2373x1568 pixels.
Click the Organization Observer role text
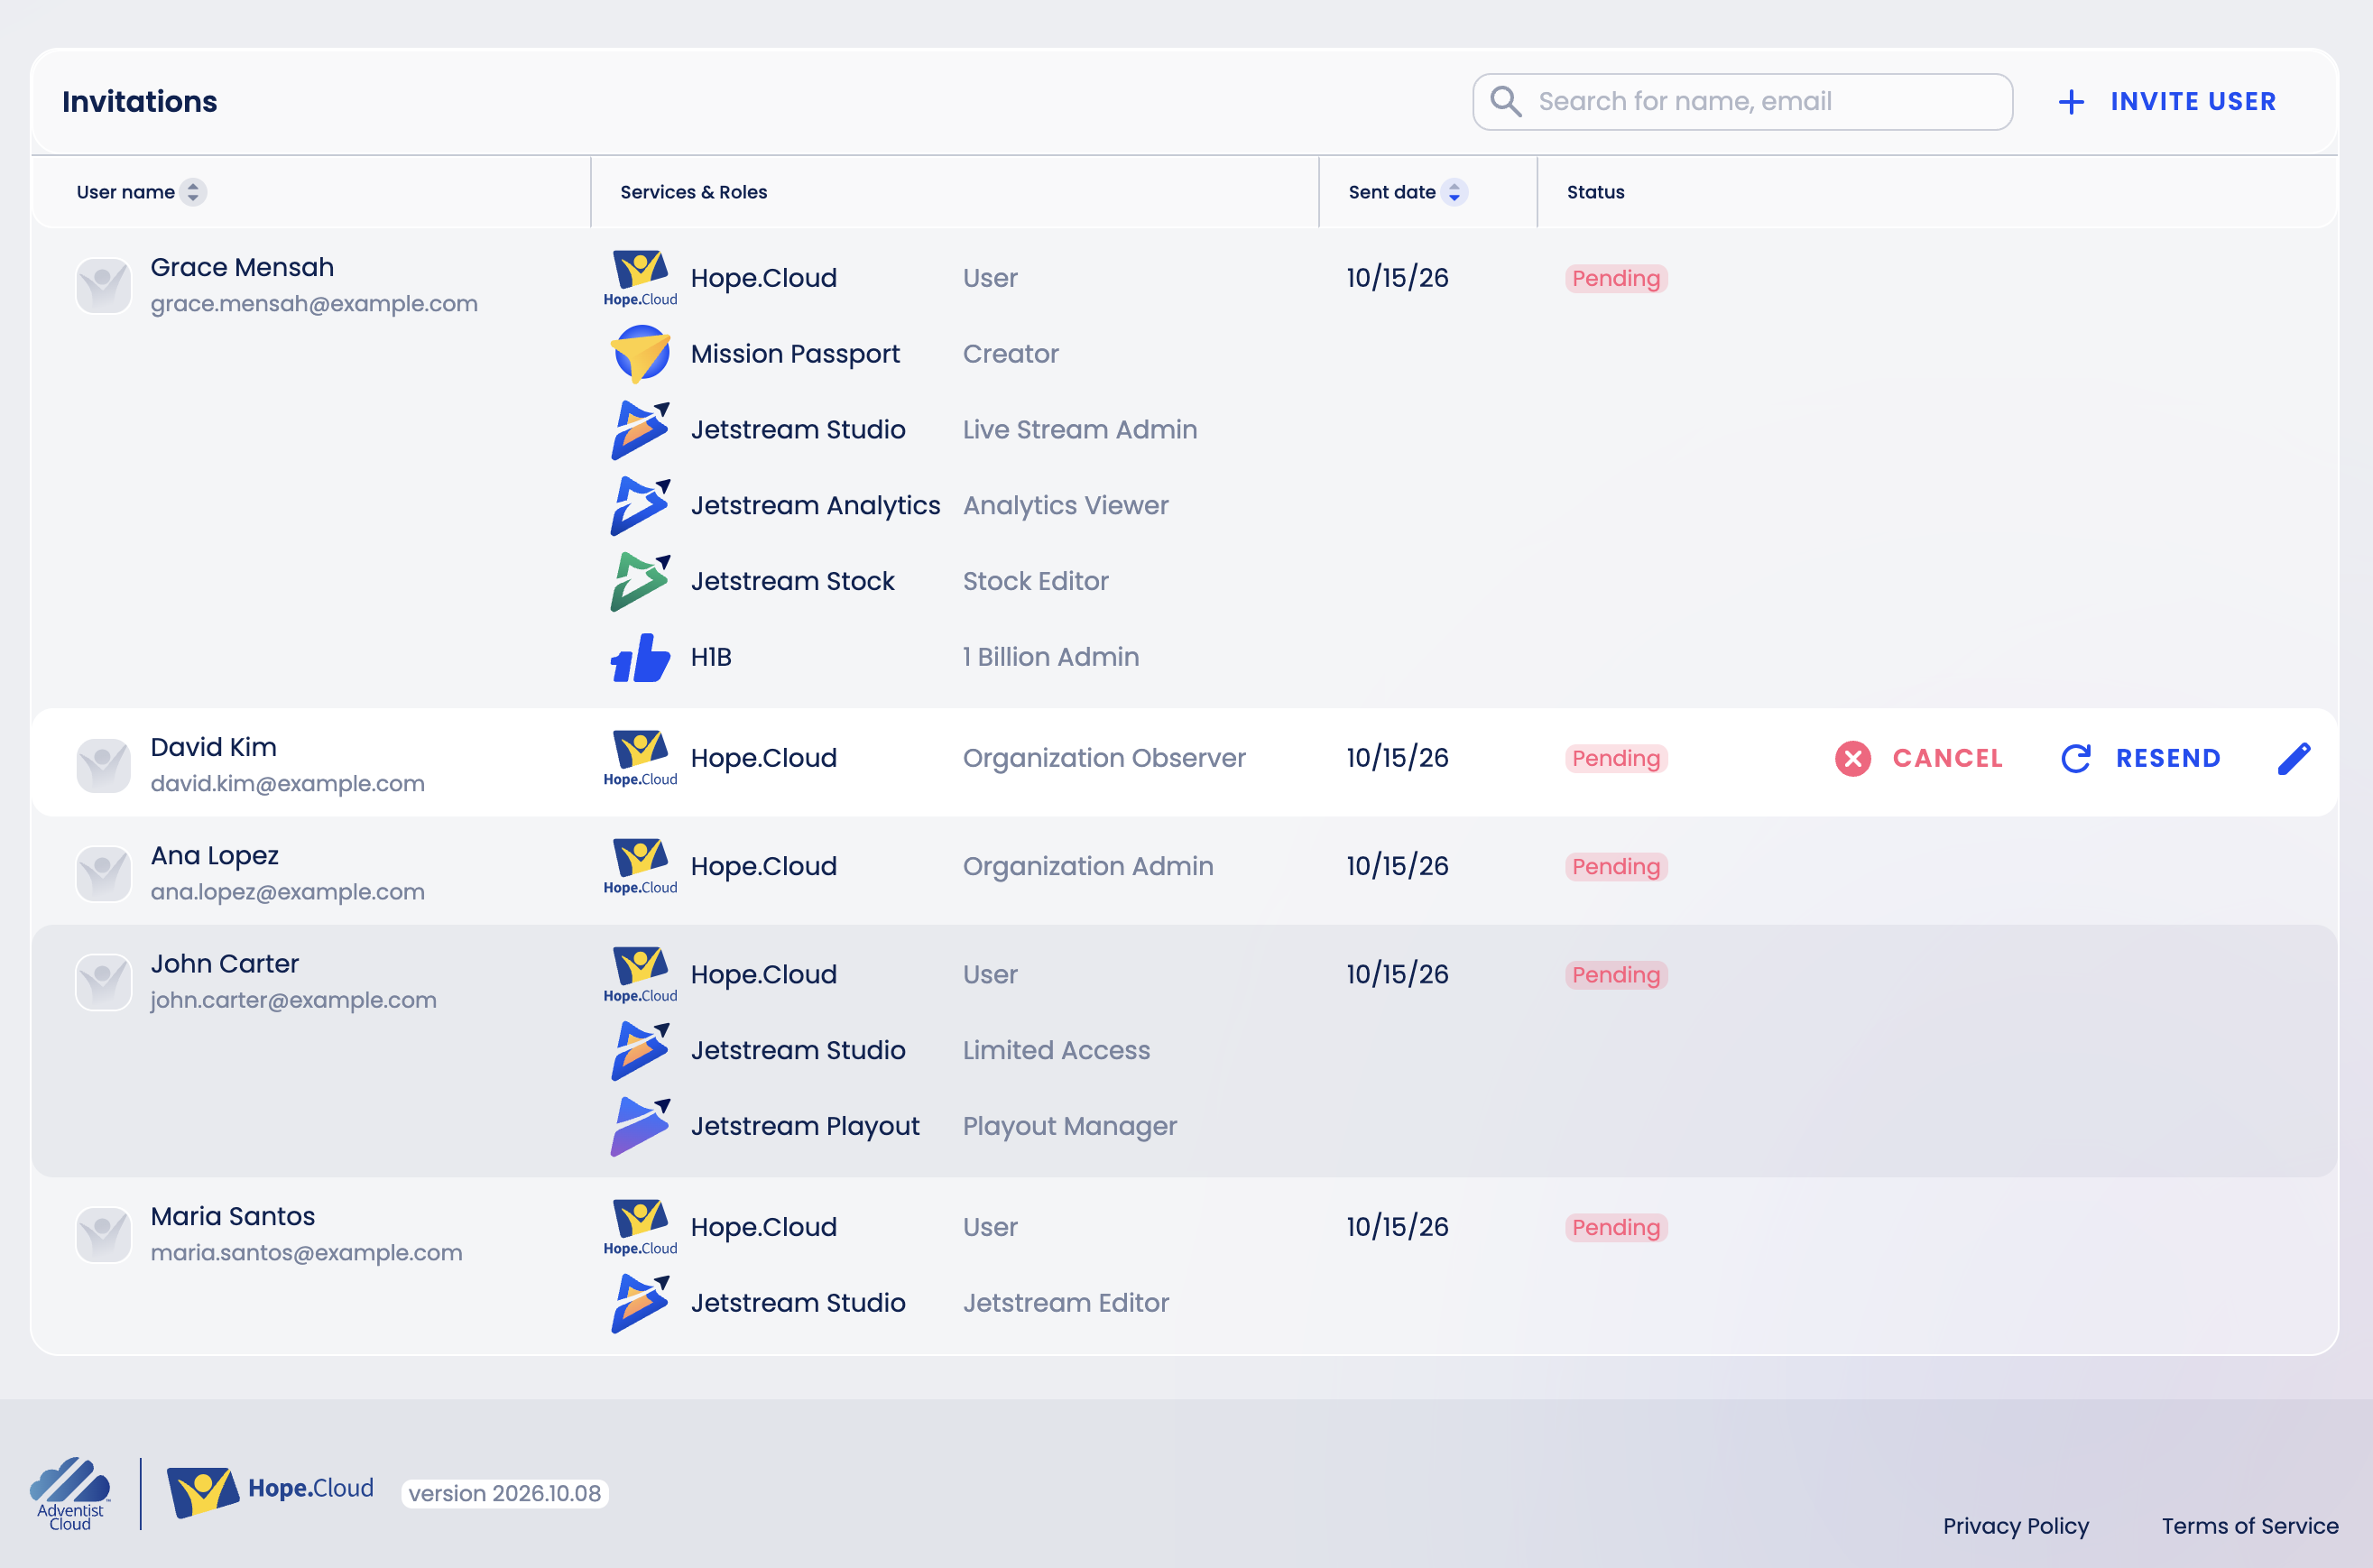coord(1104,759)
